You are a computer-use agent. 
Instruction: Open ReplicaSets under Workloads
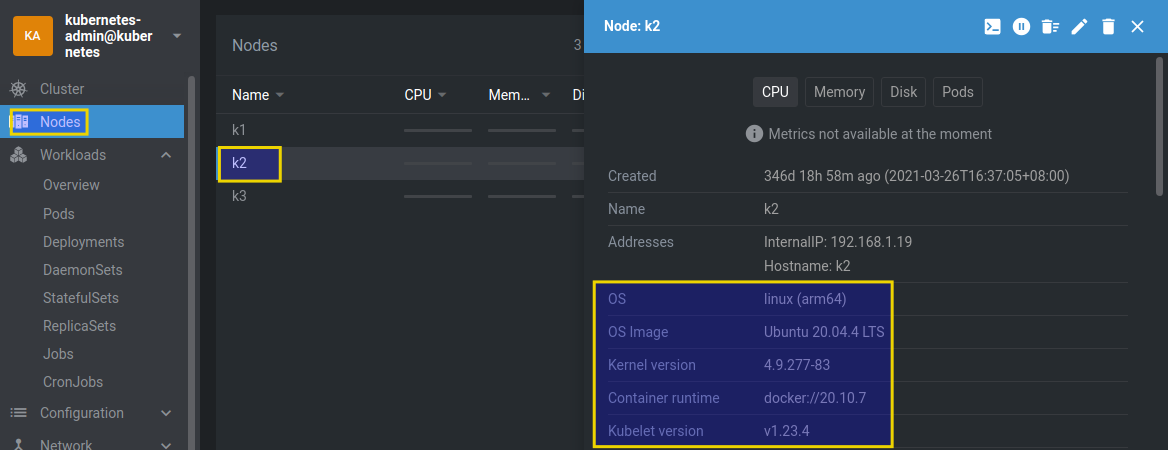click(80, 326)
